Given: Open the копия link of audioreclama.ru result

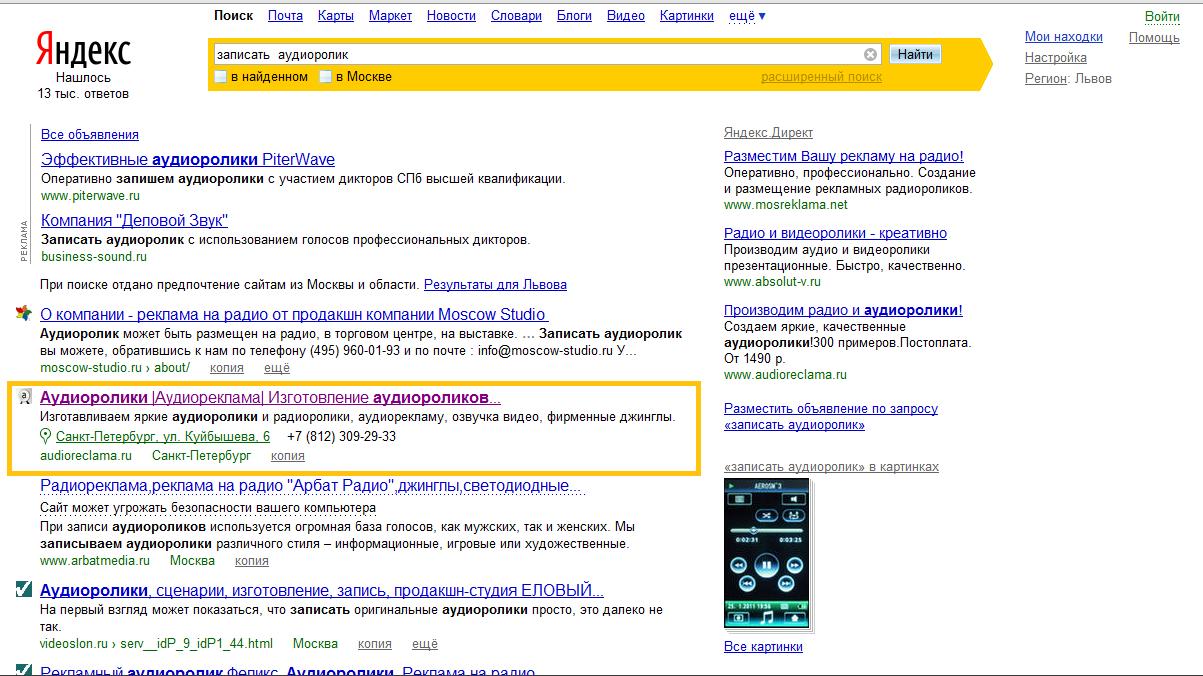Looking at the screenshot, I should click(x=288, y=456).
